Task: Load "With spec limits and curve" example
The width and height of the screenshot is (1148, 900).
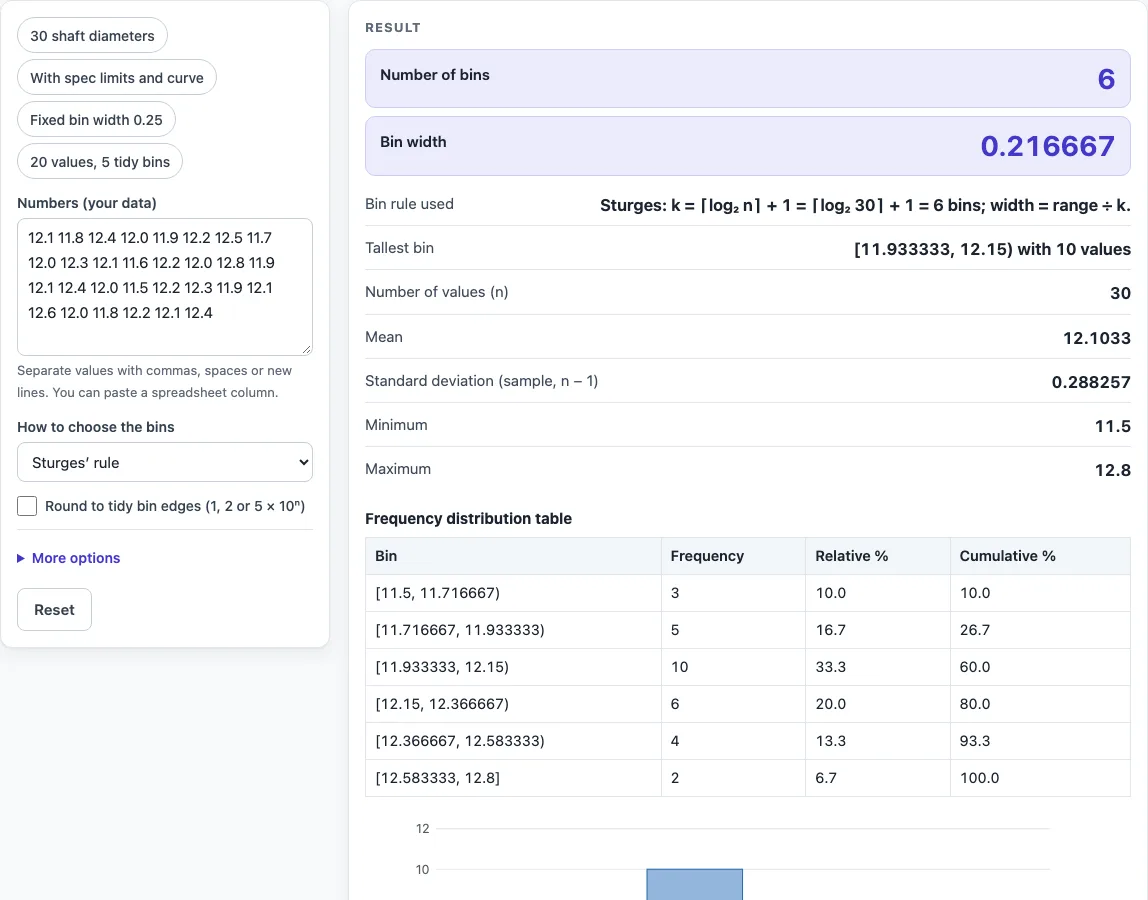Action: [116, 78]
